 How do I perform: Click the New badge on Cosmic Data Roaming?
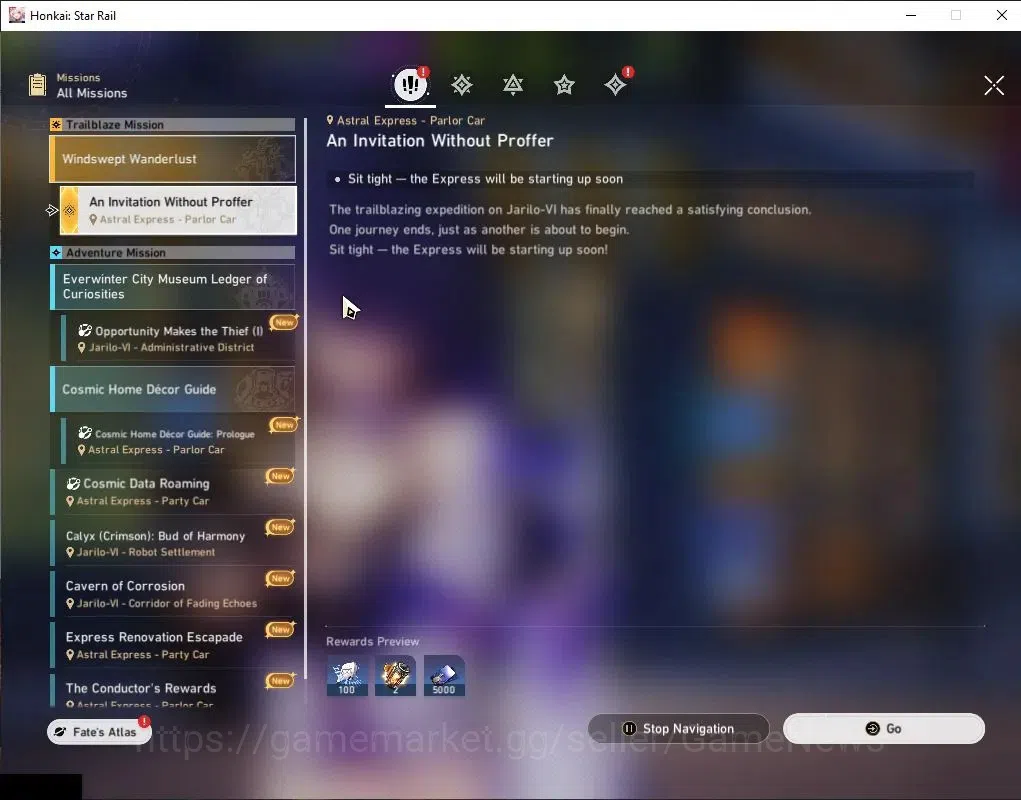click(281, 476)
